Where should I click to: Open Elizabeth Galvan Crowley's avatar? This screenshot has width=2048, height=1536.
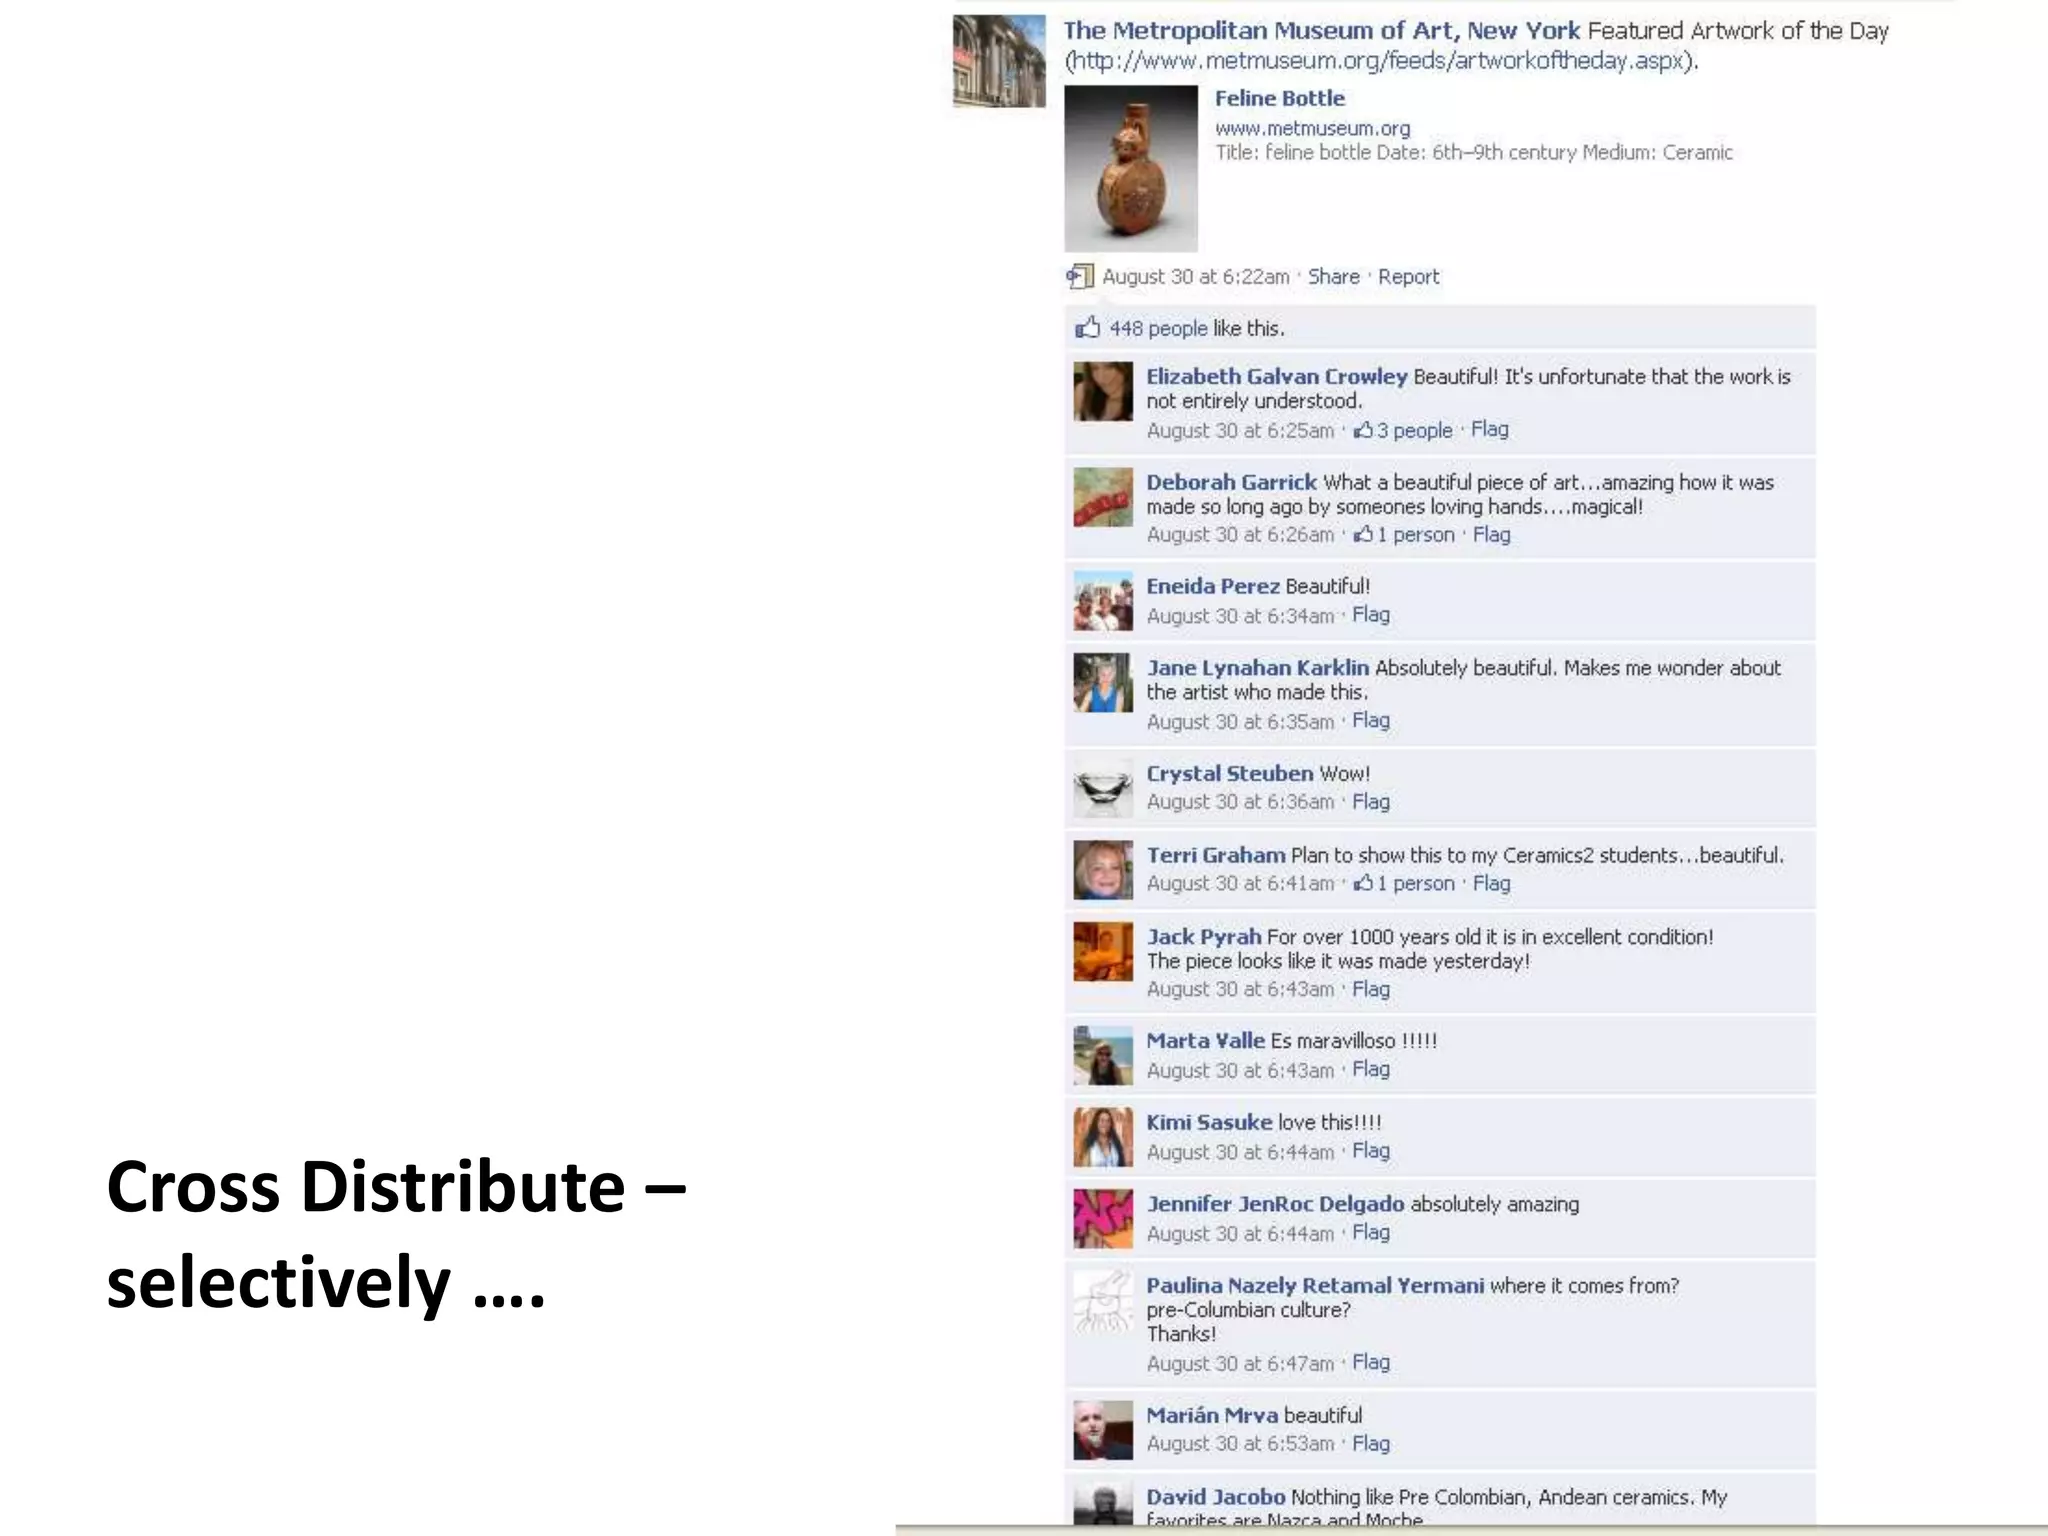[x=1103, y=391]
